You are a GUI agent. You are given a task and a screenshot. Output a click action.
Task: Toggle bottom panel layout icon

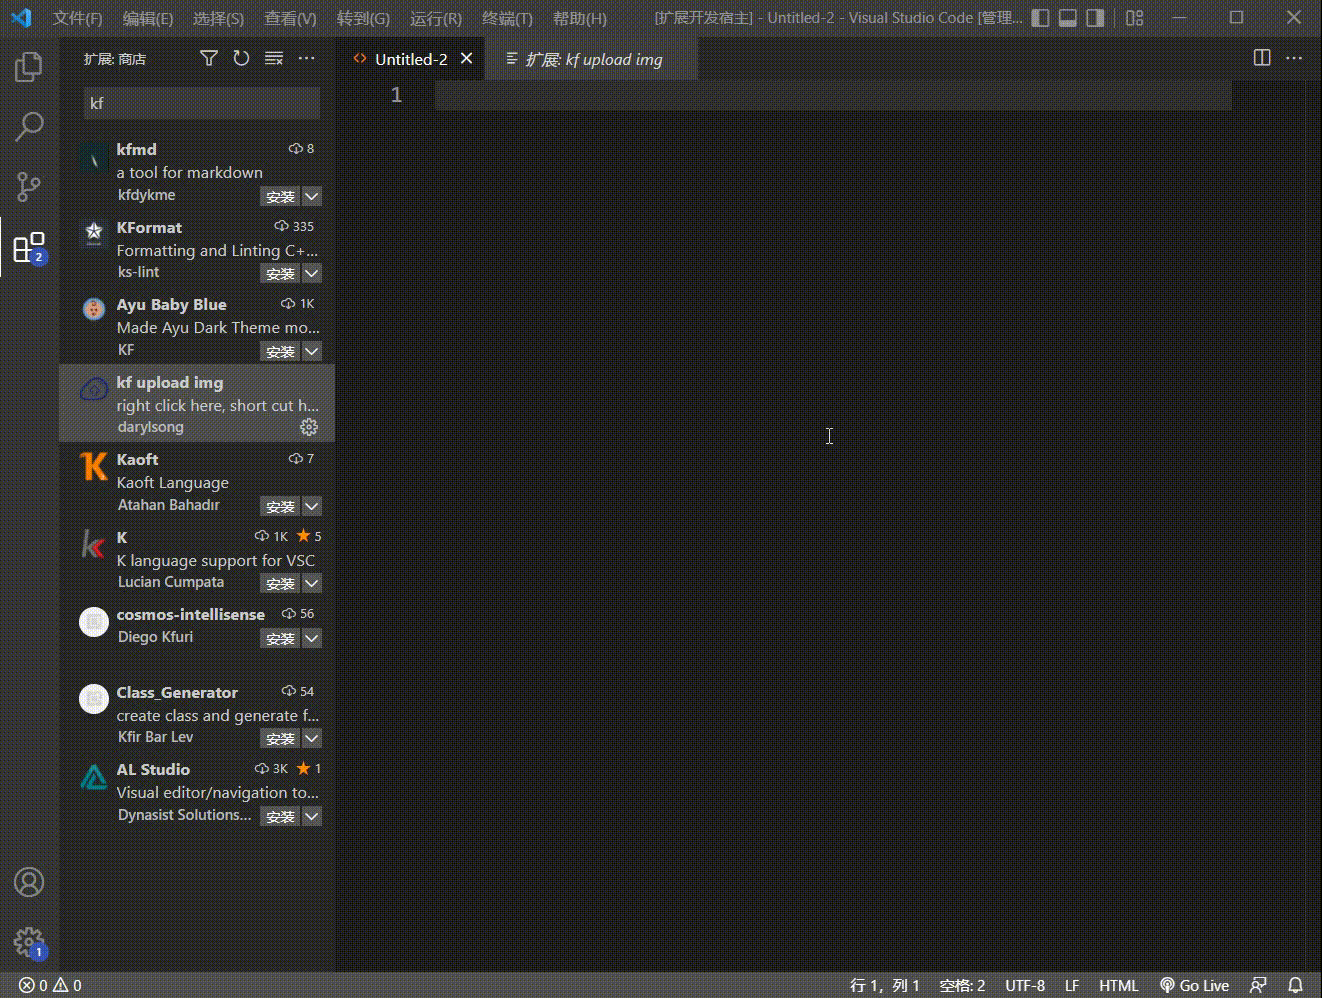(x=1068, y=18)
